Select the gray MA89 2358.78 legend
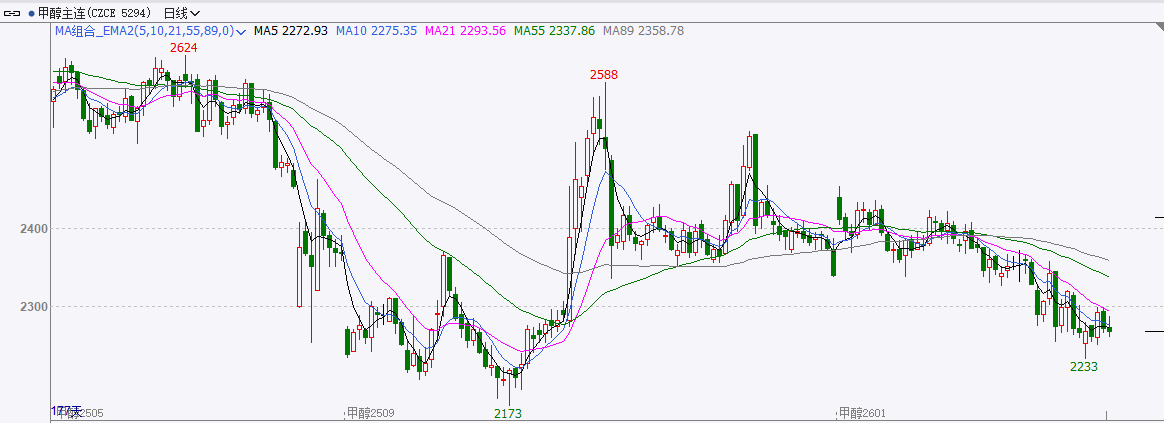1164x423 pixels. click(643, 31)
